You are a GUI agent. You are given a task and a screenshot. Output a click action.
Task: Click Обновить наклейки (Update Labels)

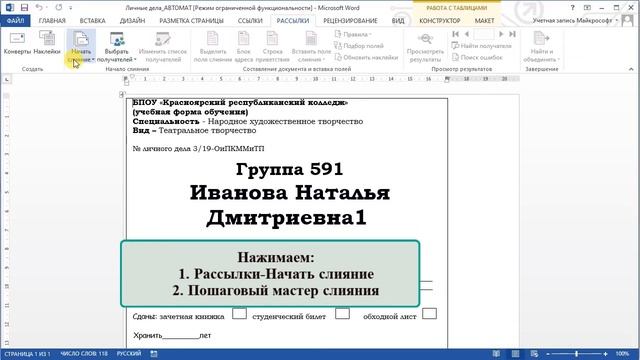pos(366,57)
